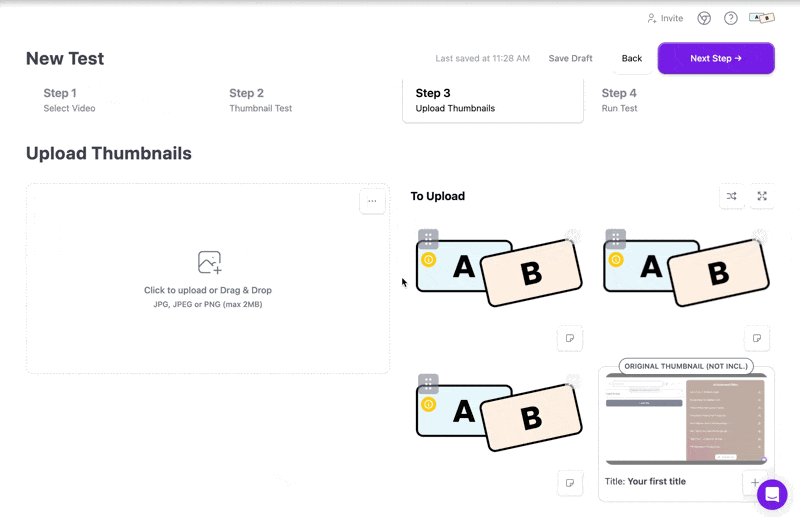The height and width of the screenshot is (523, 800).
Task: Select the original thumbnail preview image
Action: pos(686,419)
